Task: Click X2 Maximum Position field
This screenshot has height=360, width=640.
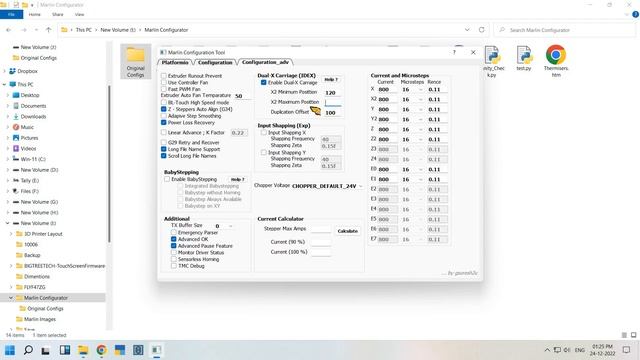Action: [x=333, y=102]
